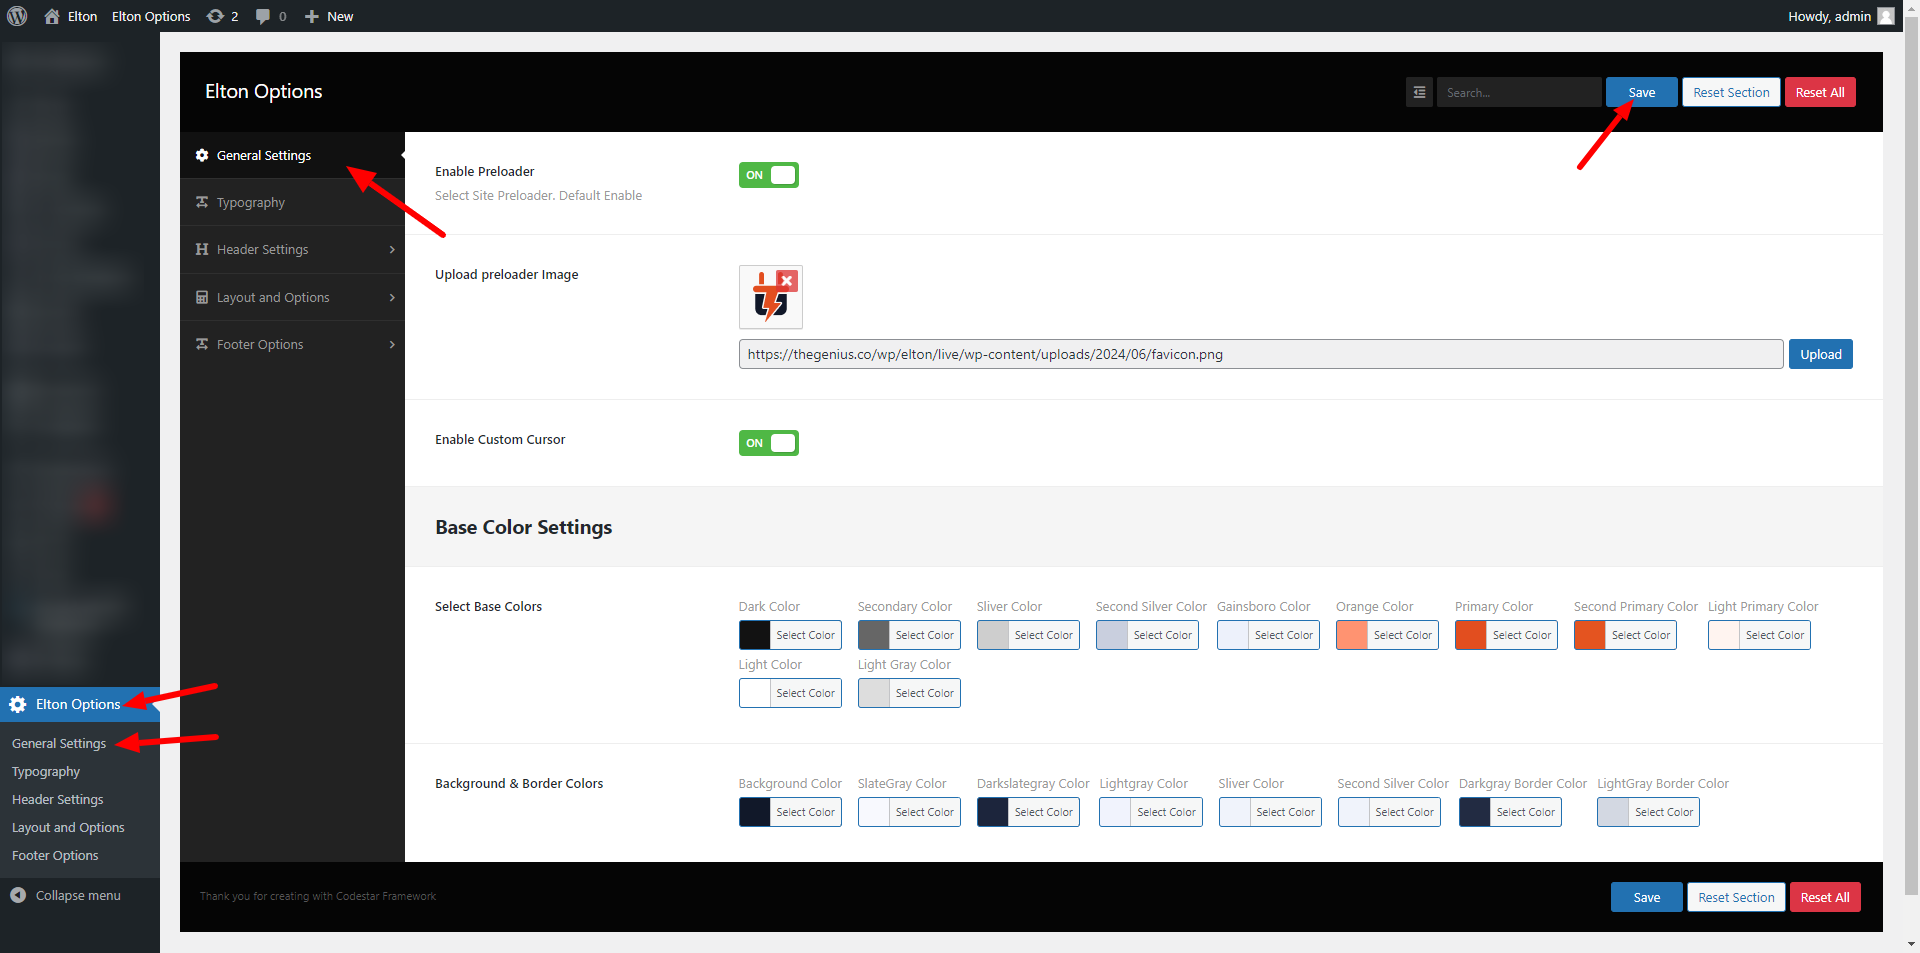
Task: Remove the preloader image via red X
Action: pos(787,281)
